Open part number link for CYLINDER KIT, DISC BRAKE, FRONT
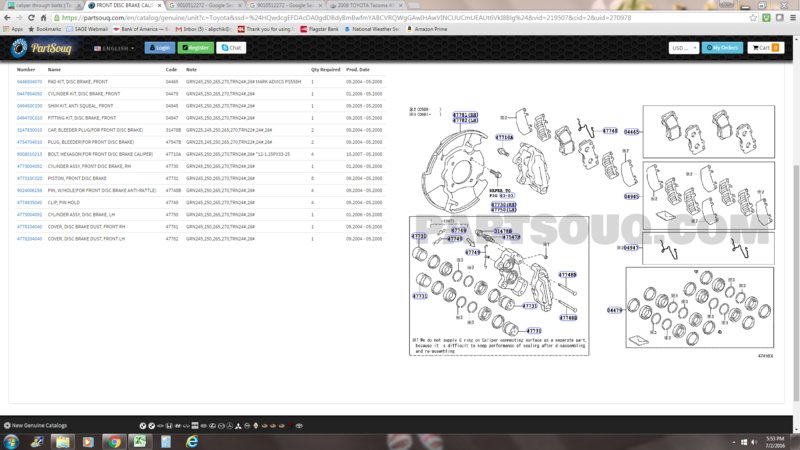 pyautogui.click(x=29, y=94)
